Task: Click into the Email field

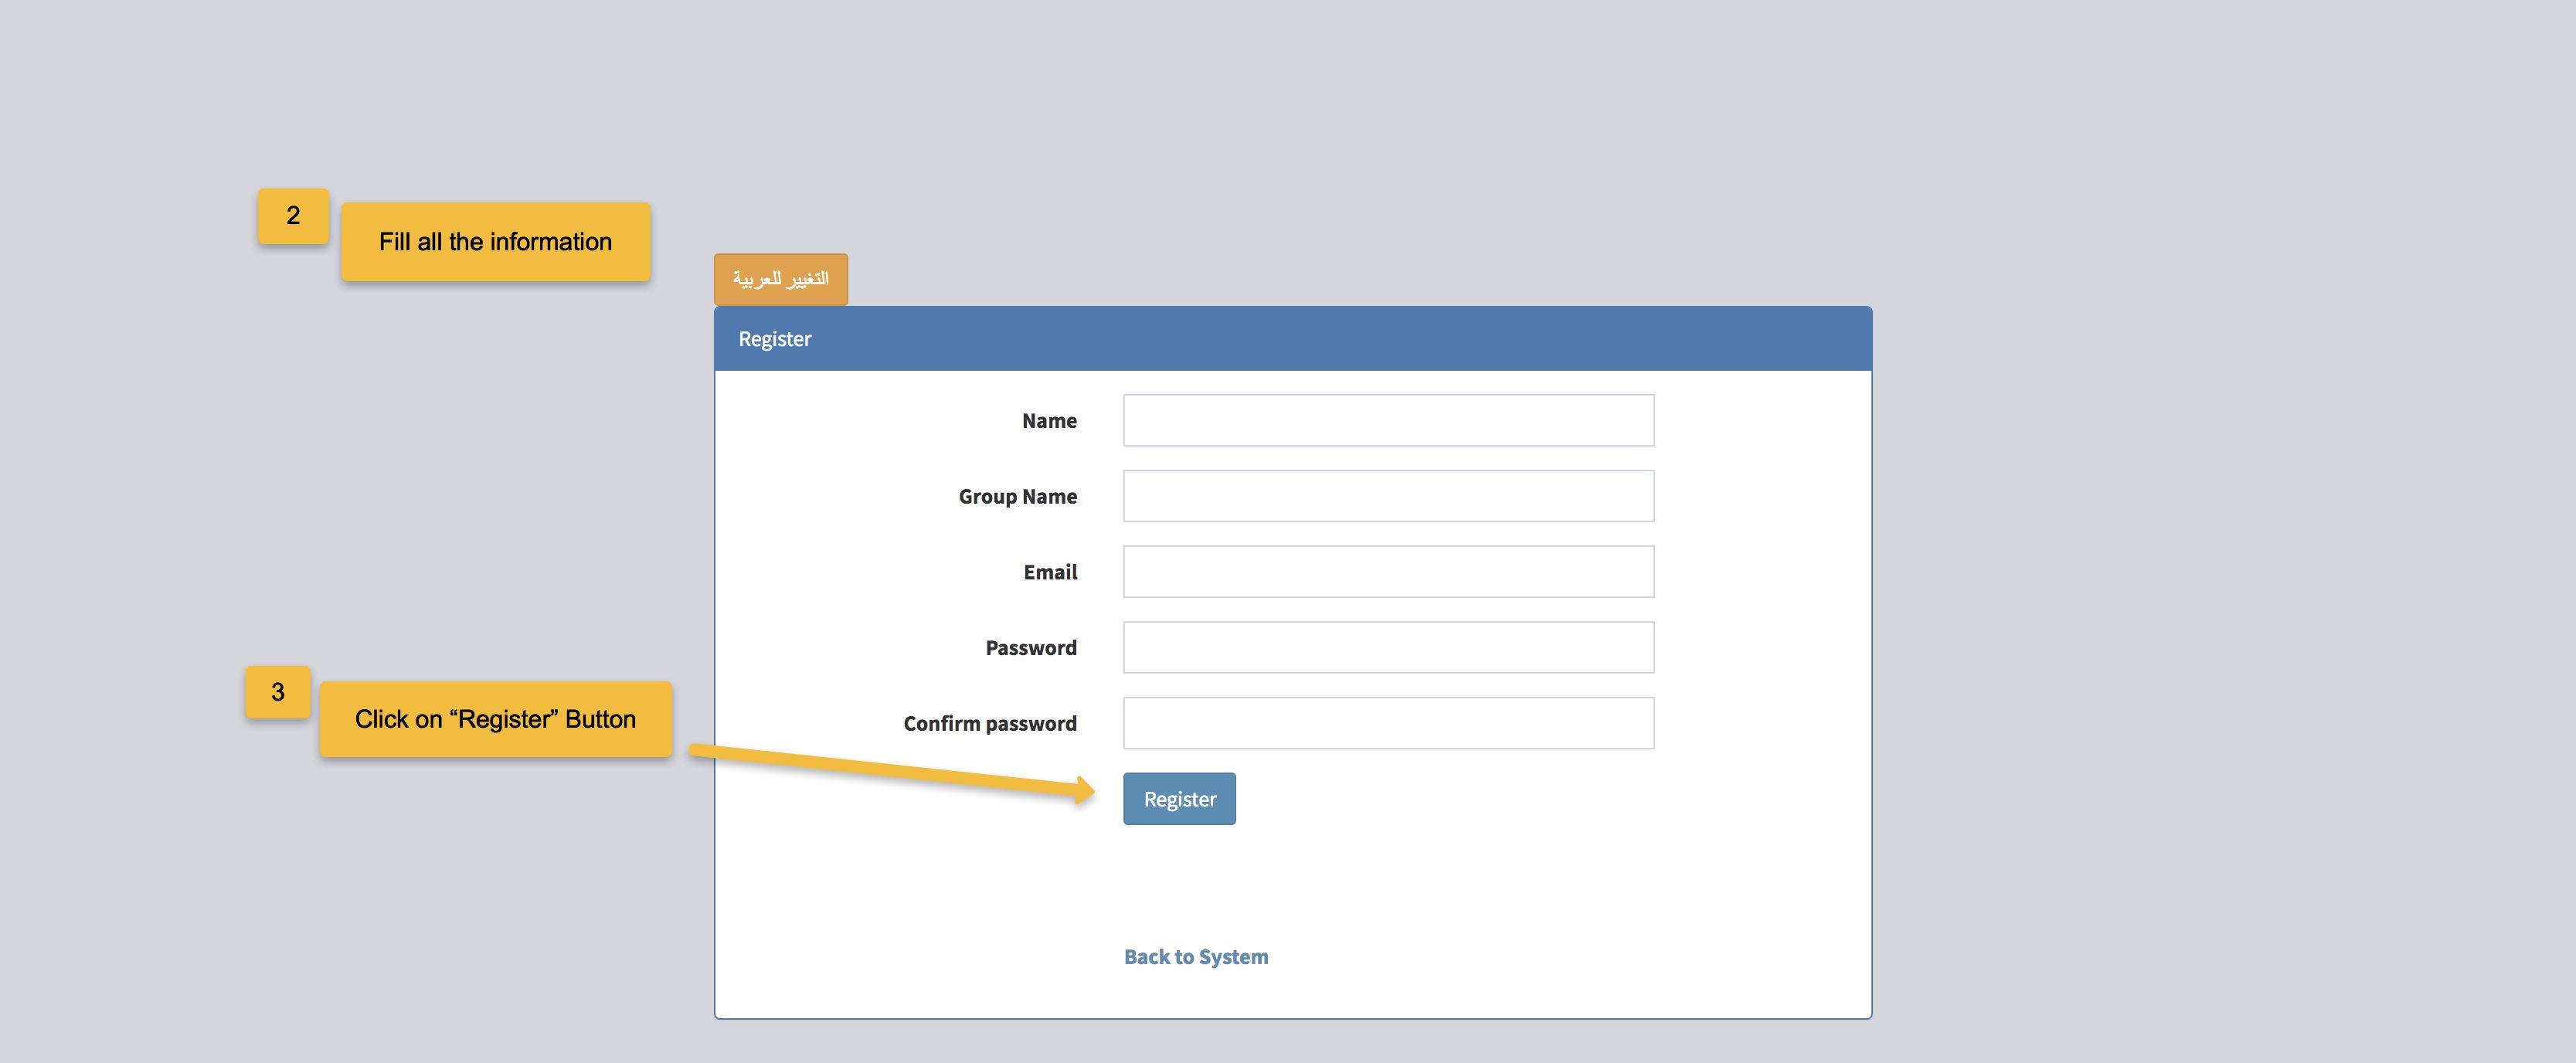Action: (x=1388, y=572)
